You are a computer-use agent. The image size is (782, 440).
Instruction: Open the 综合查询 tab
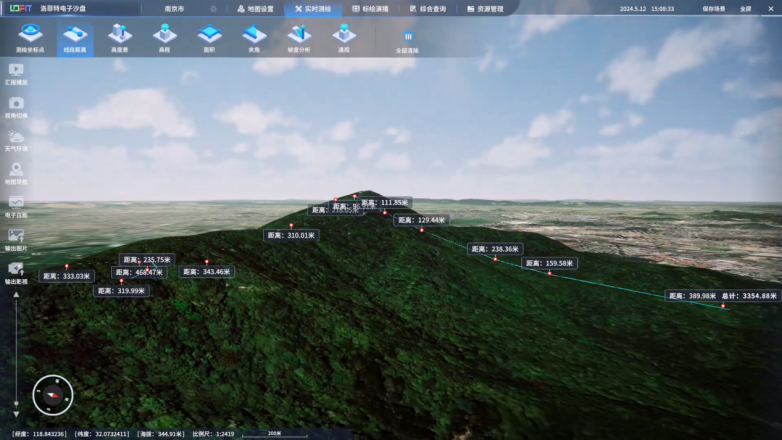pos(428,8)
